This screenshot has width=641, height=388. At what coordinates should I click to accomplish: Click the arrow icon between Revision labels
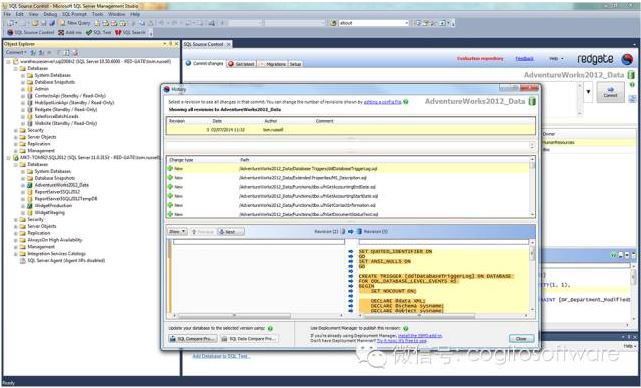coord(351,231)
